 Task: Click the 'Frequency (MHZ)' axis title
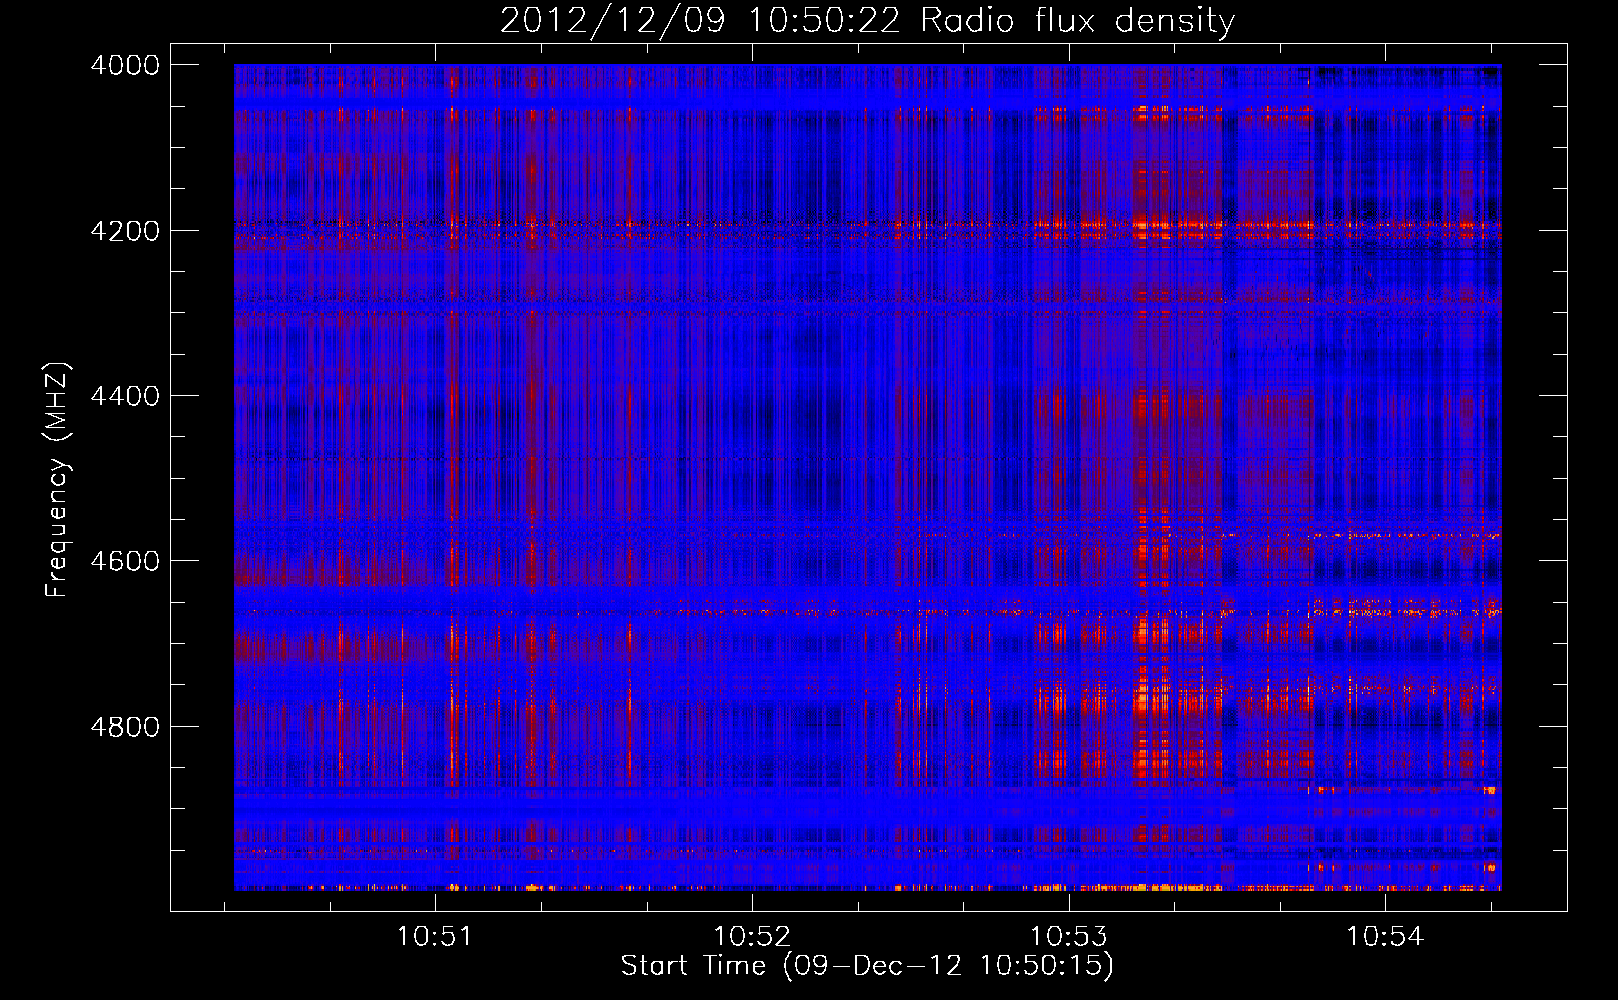[58, 480]
